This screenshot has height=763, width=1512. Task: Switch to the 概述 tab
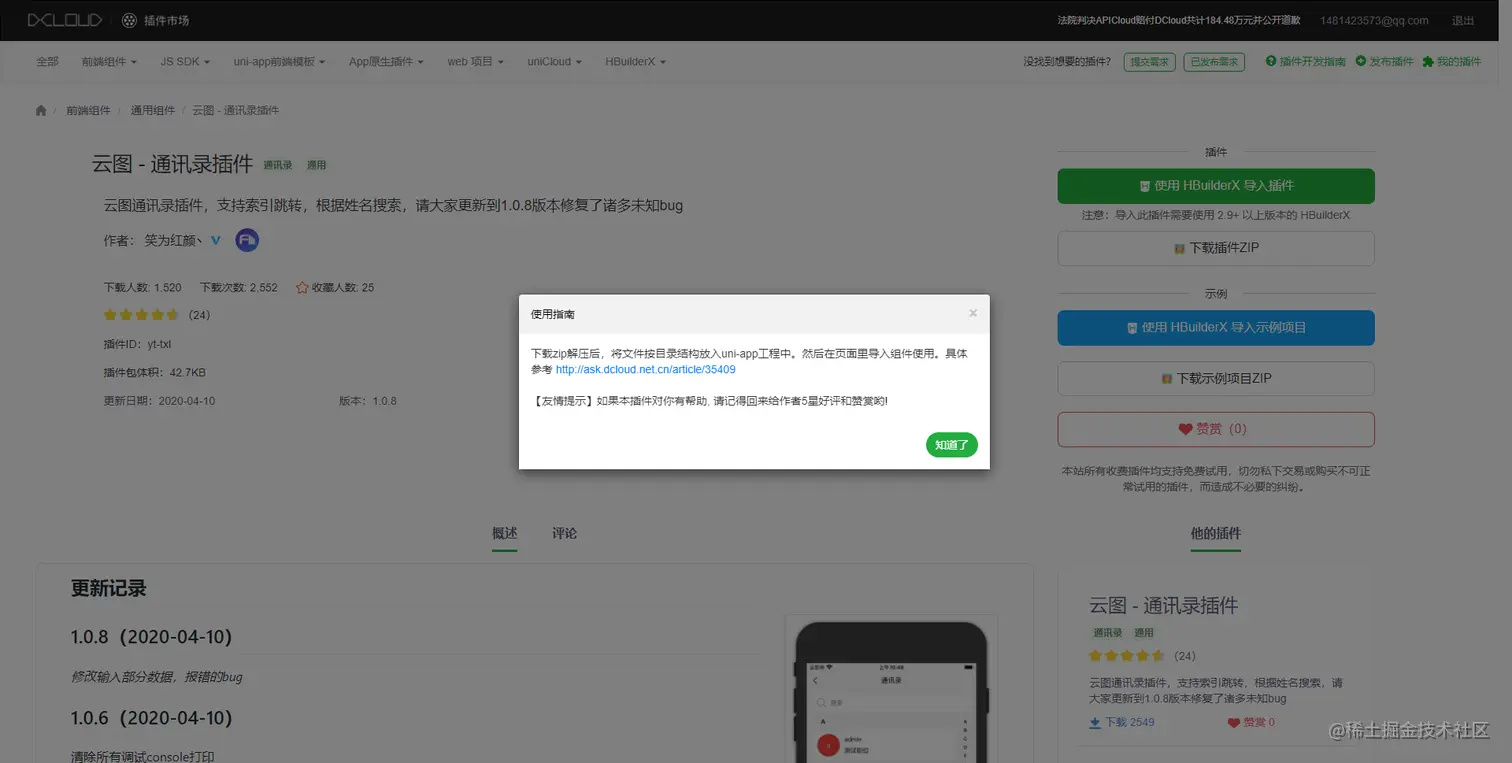click(x=505, y=533)
